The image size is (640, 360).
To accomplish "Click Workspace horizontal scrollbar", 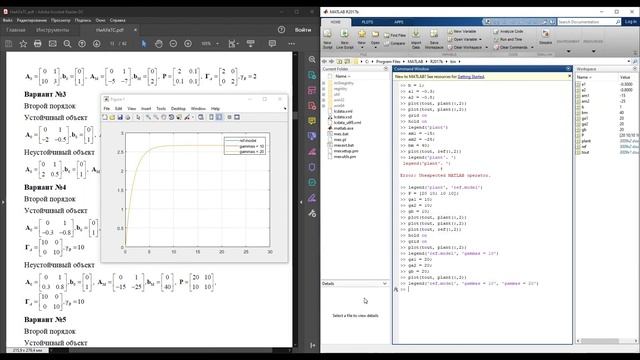I will coord(606,341).
